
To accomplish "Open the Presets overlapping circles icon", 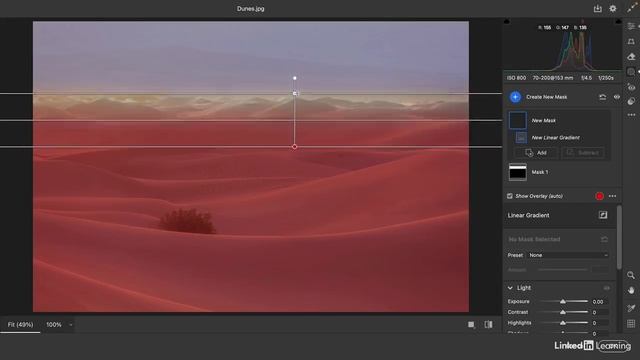I will (x=631, y=101).
